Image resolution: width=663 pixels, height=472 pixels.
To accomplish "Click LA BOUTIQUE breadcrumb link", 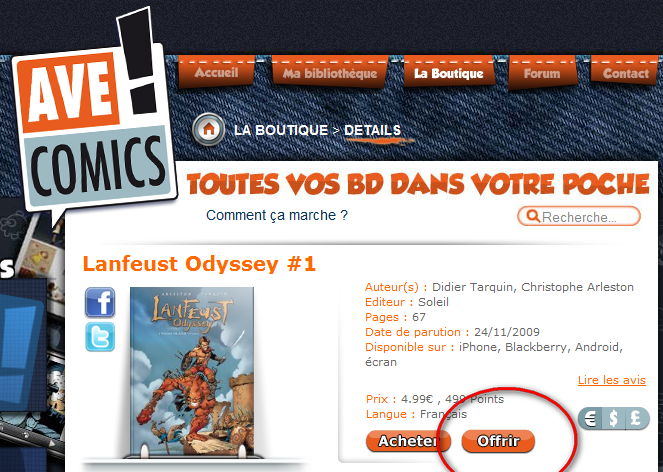I will point(281,130).
